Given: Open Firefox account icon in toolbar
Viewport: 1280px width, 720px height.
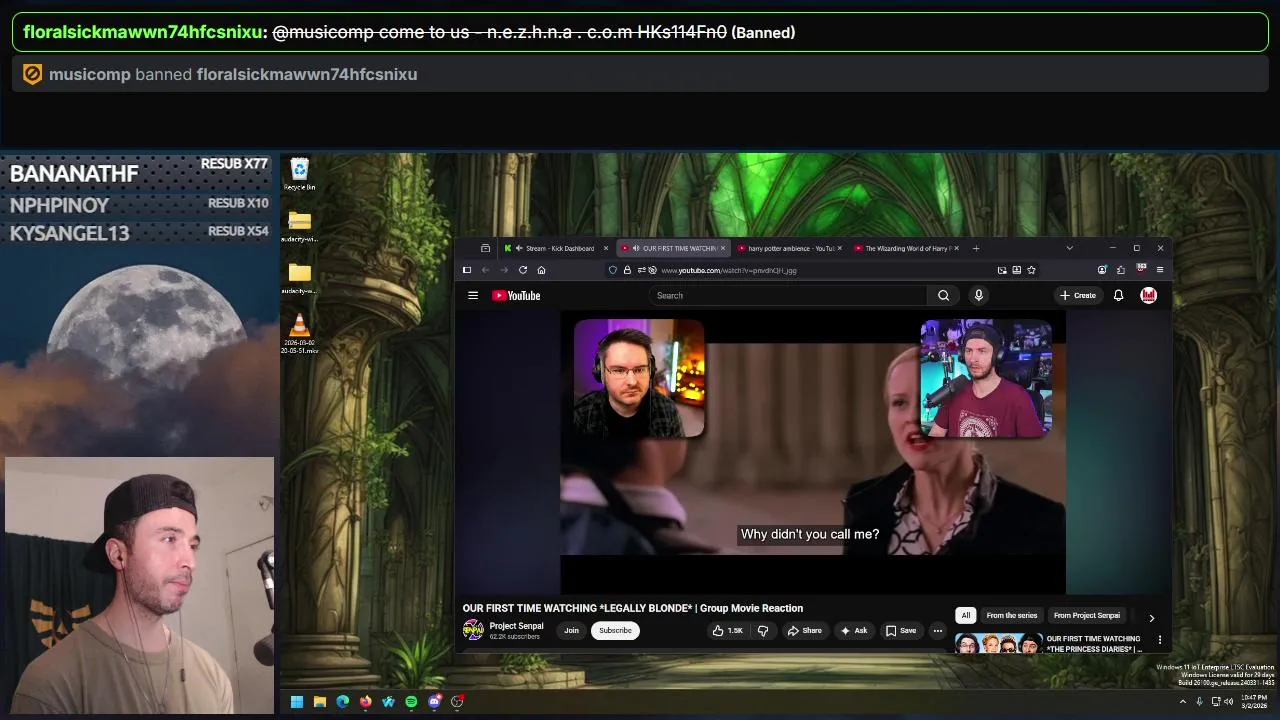Looking at the screenshot, I should 1102,270.
